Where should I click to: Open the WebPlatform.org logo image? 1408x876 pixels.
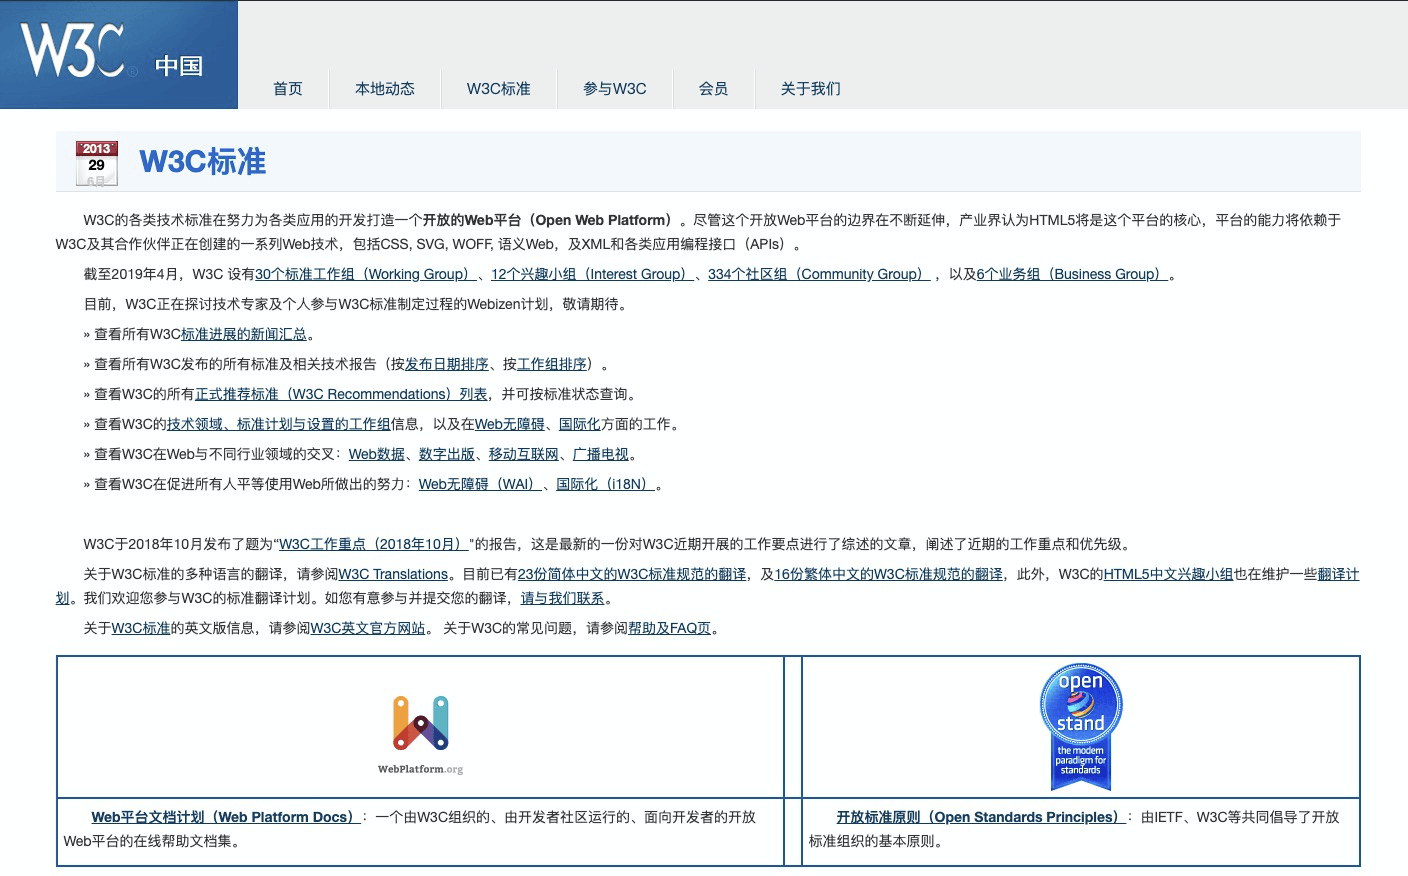click(420, 735)
